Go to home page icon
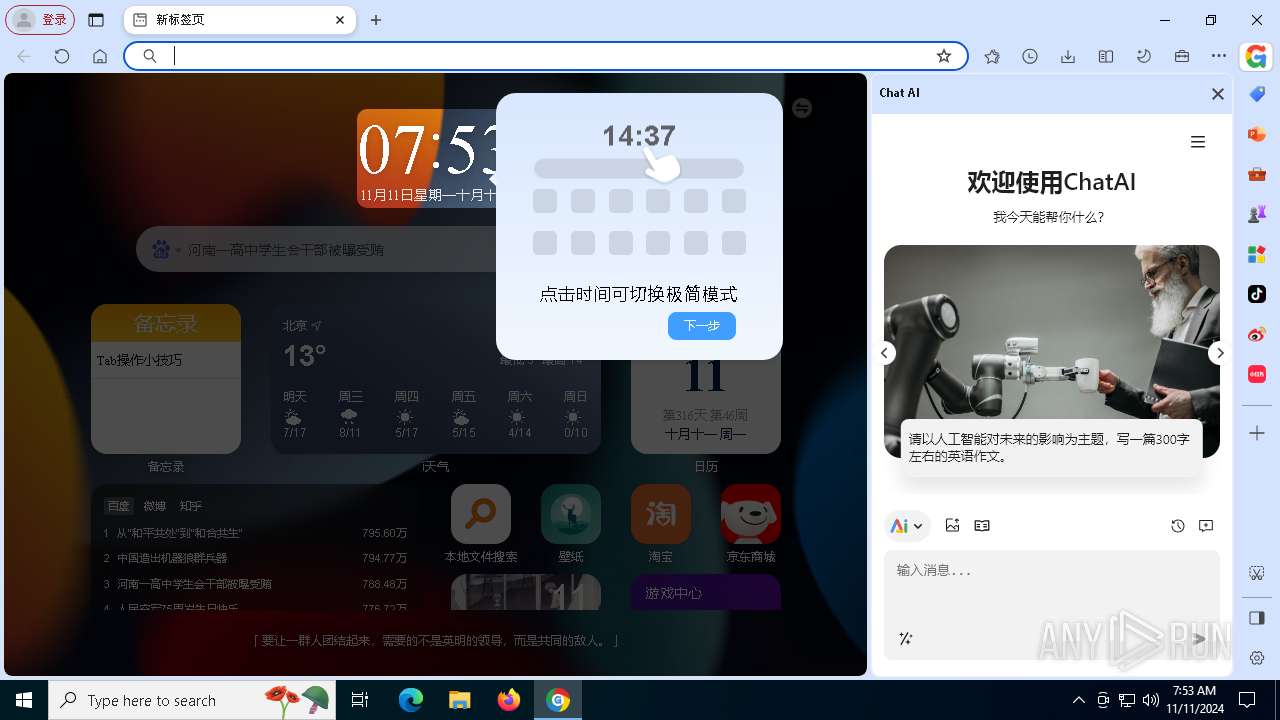 coord(100,57)
